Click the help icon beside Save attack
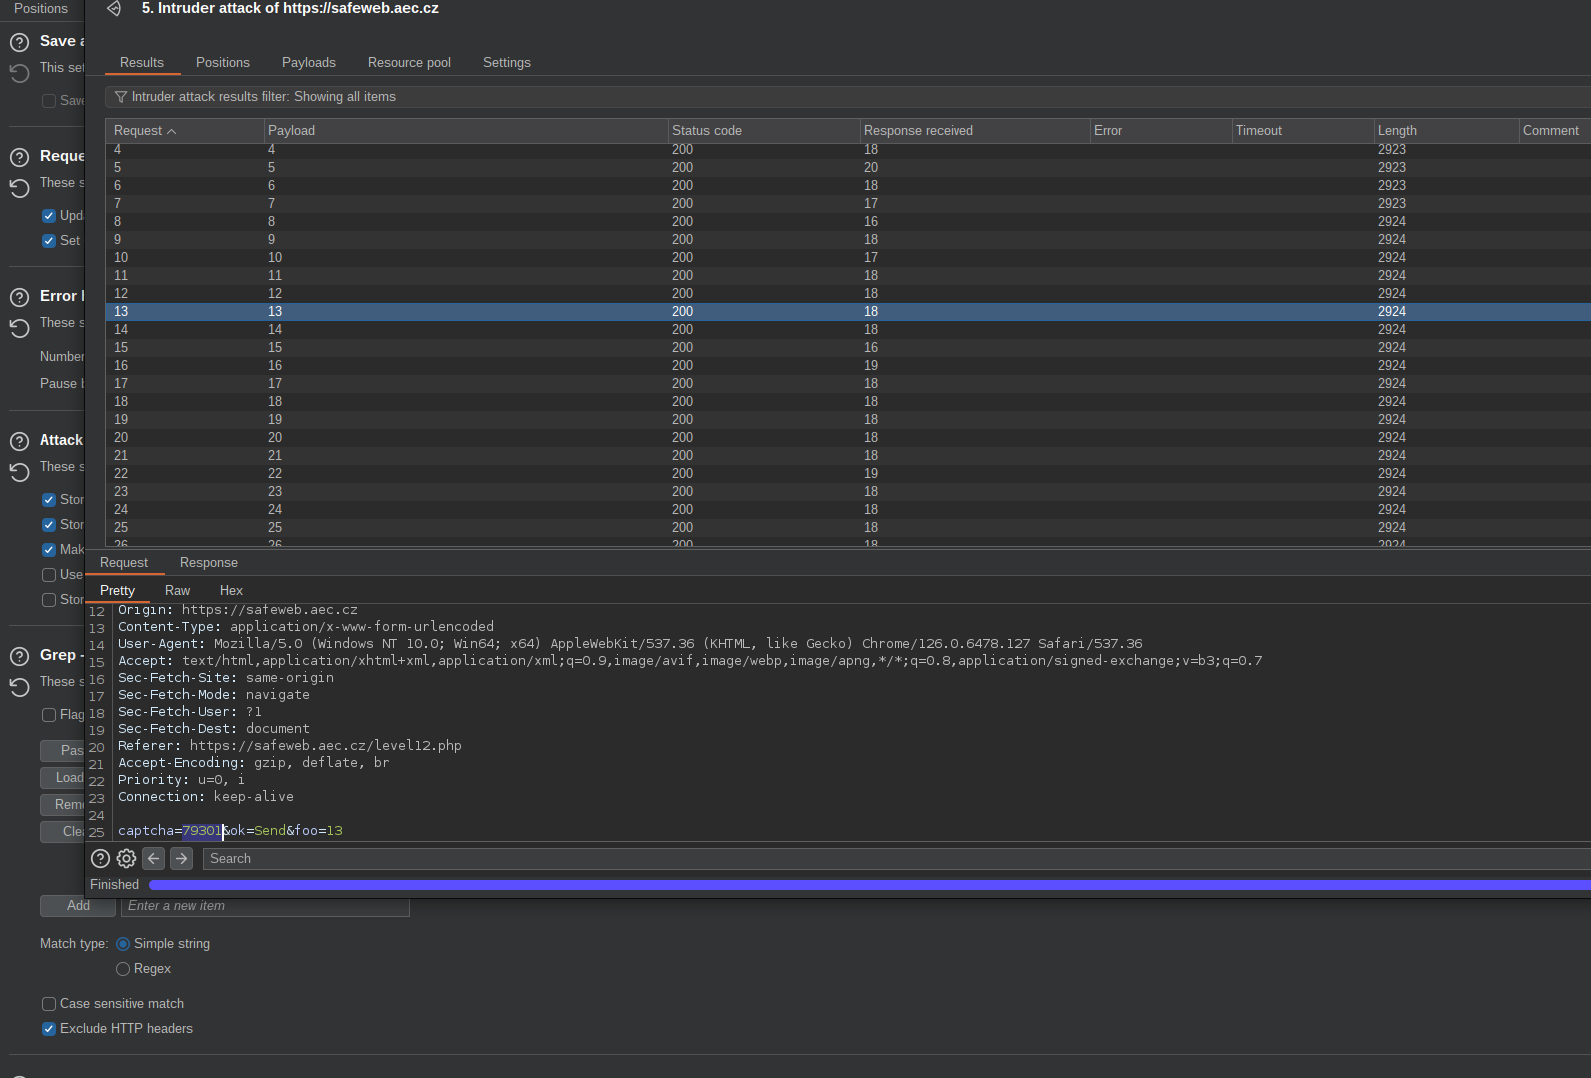The width and height of the screenshot is (1591, 1078). coord(19,43)
